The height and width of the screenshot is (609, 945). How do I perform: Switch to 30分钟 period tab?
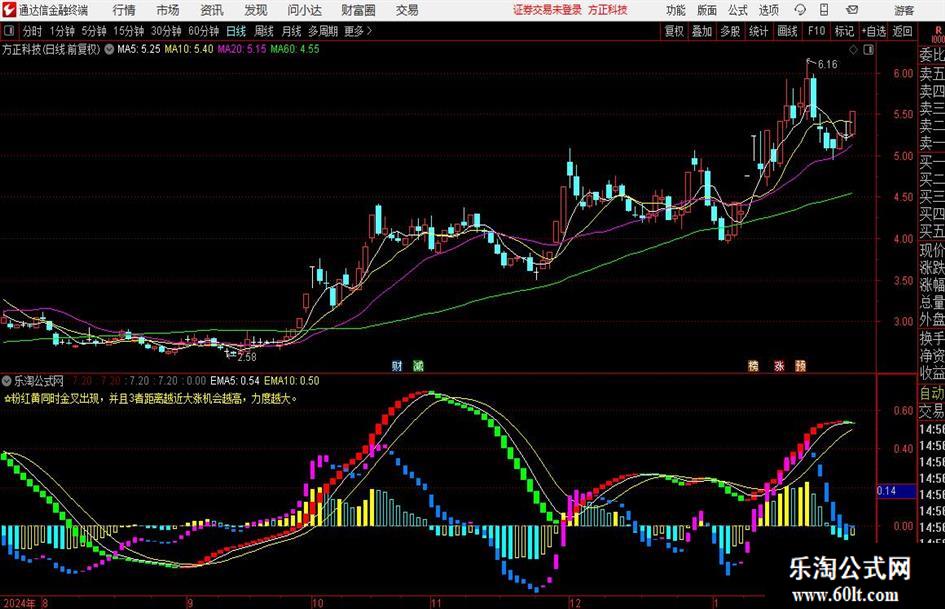tap(166, 31)
